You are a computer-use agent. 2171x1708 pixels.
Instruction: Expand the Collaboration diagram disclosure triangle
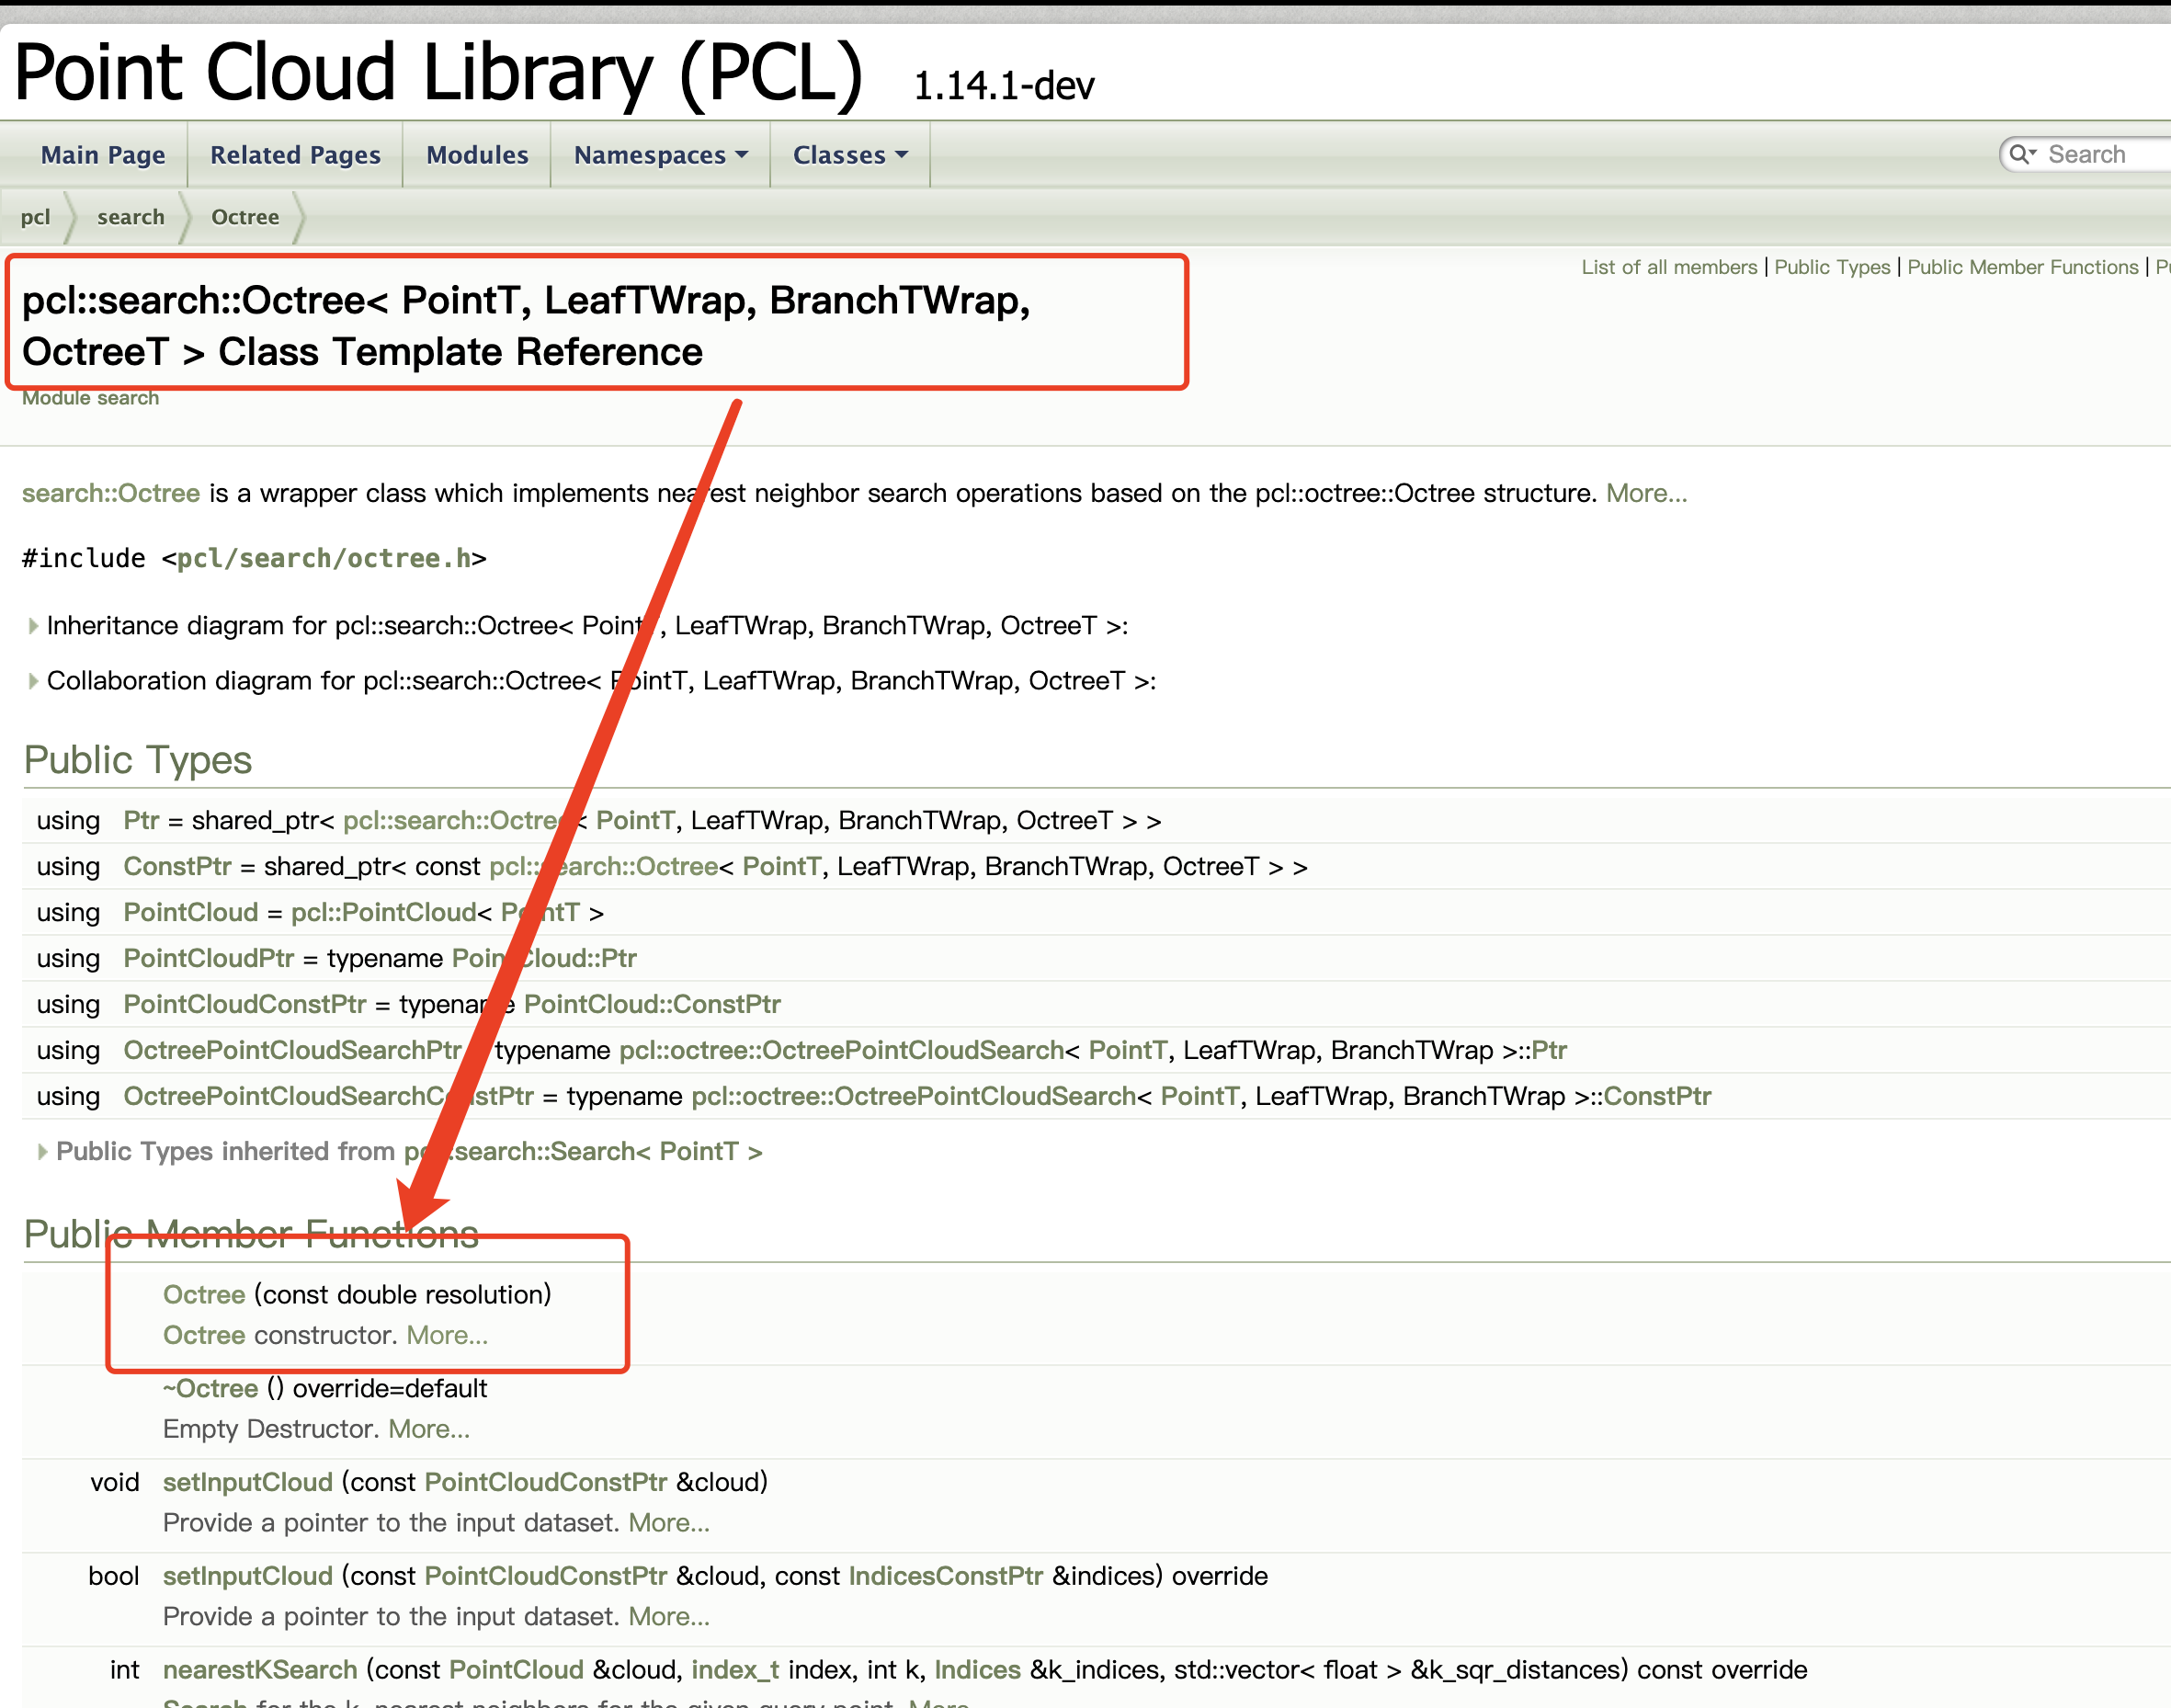pyautogui.click(x=33, y=680)
